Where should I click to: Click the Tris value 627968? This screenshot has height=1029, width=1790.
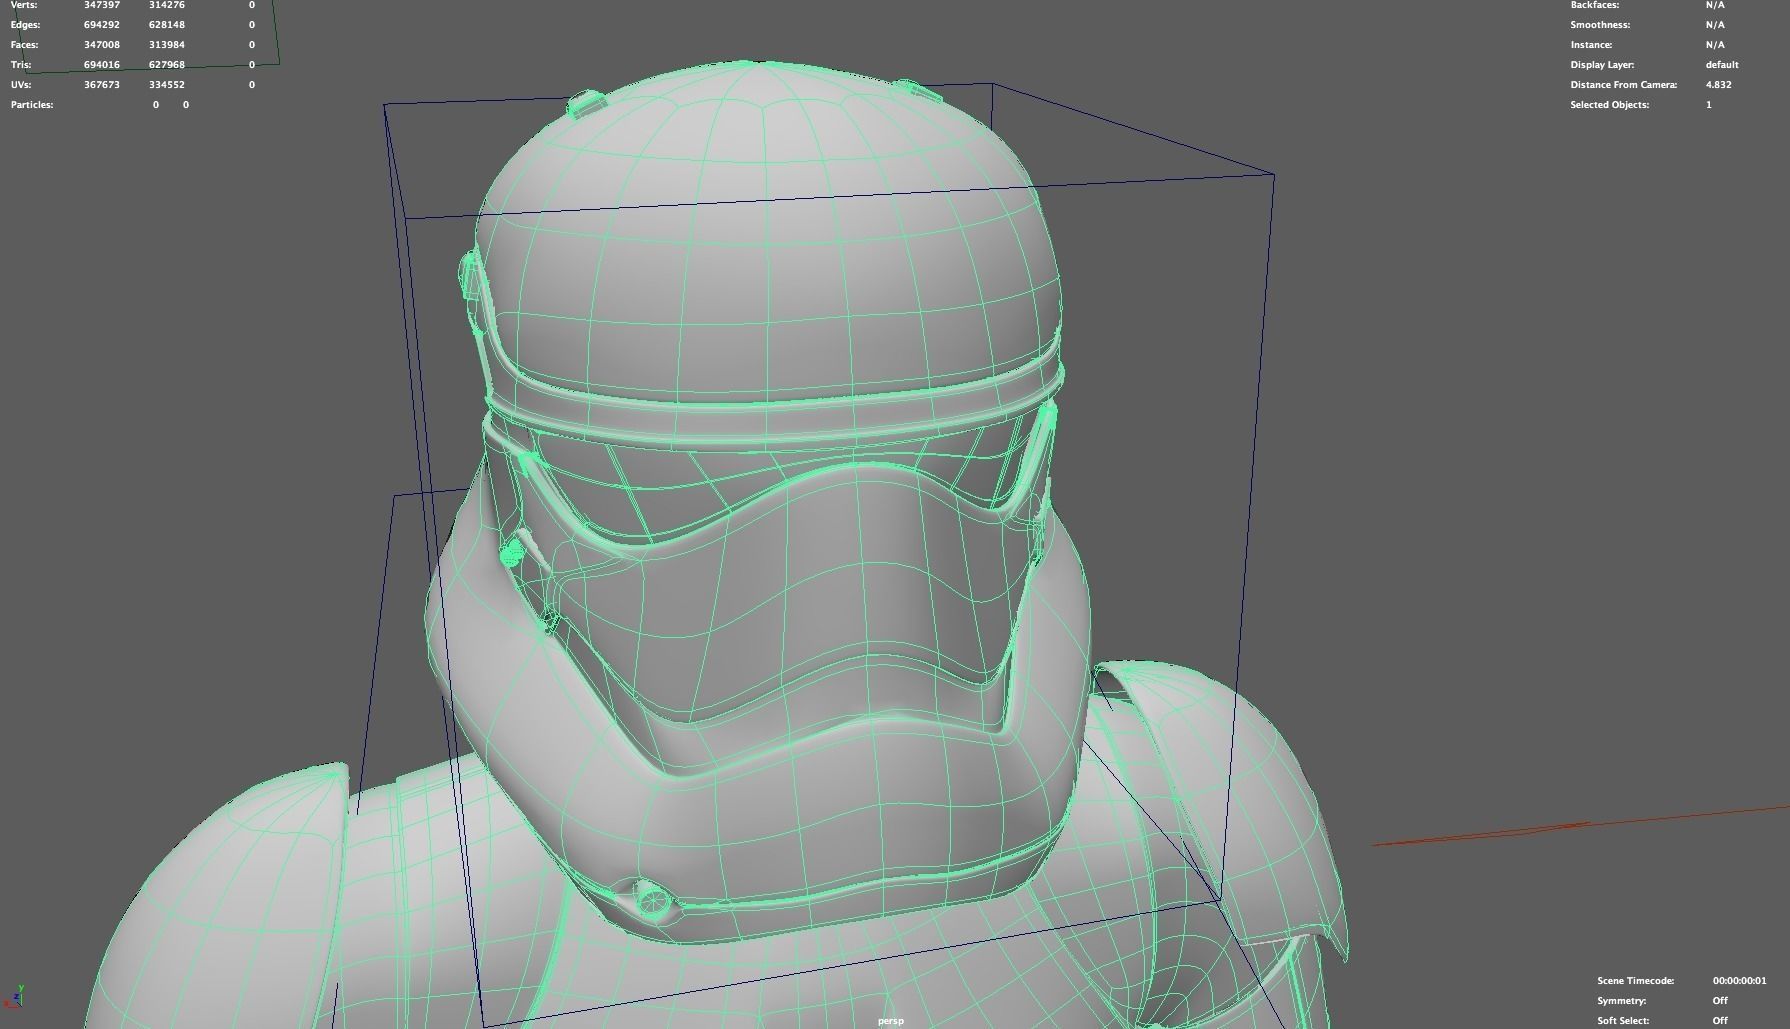click(167, 65)
